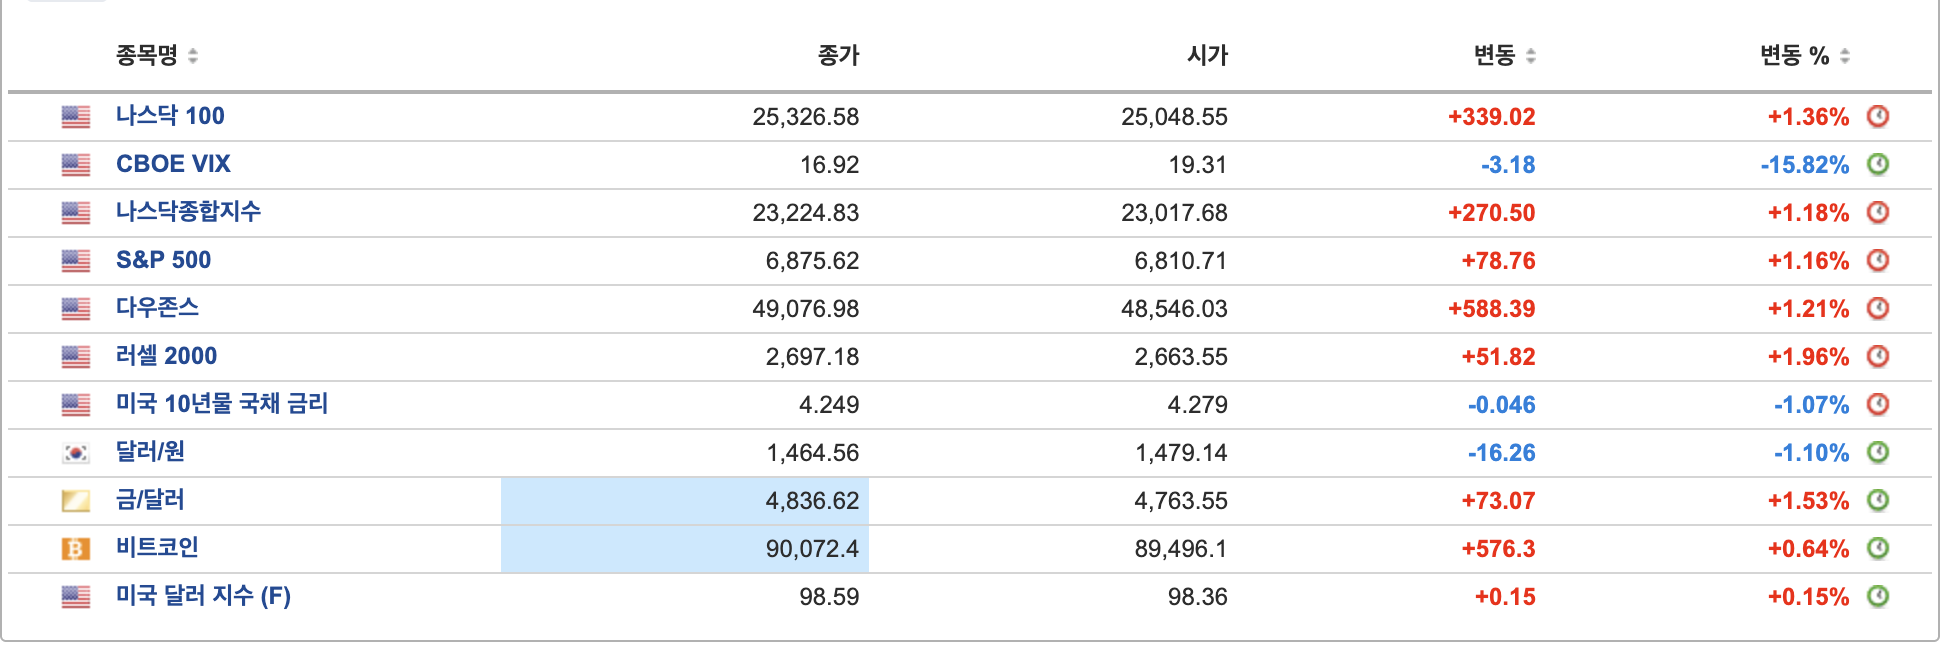Click the green clock icon in 금/달러 row
The height and width of the screenshot is (652, 1948).
[x=1878, y=500]
